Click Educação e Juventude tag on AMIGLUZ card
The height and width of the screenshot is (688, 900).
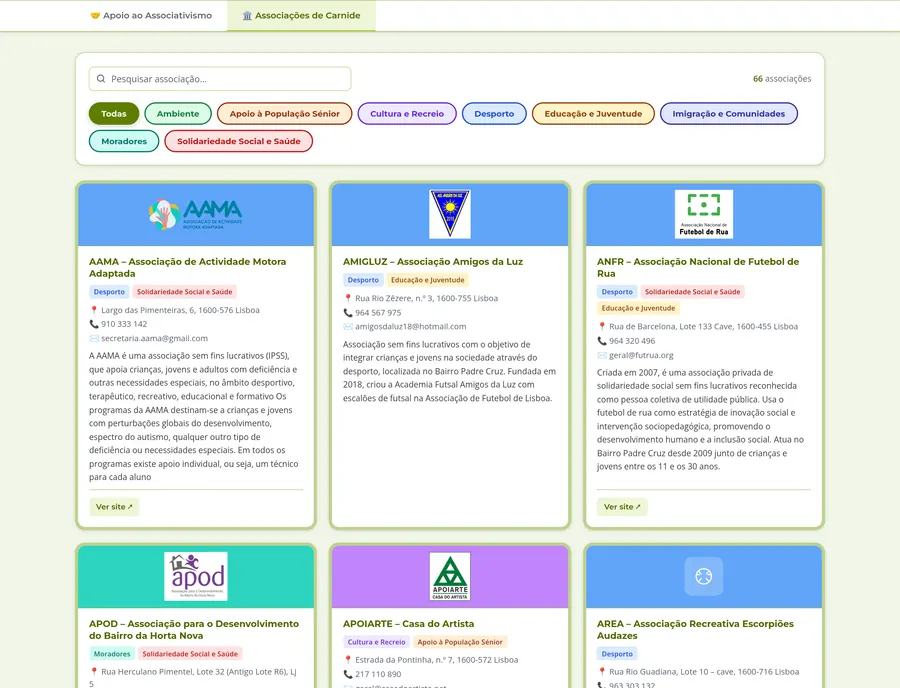click(x=428, y=280)
